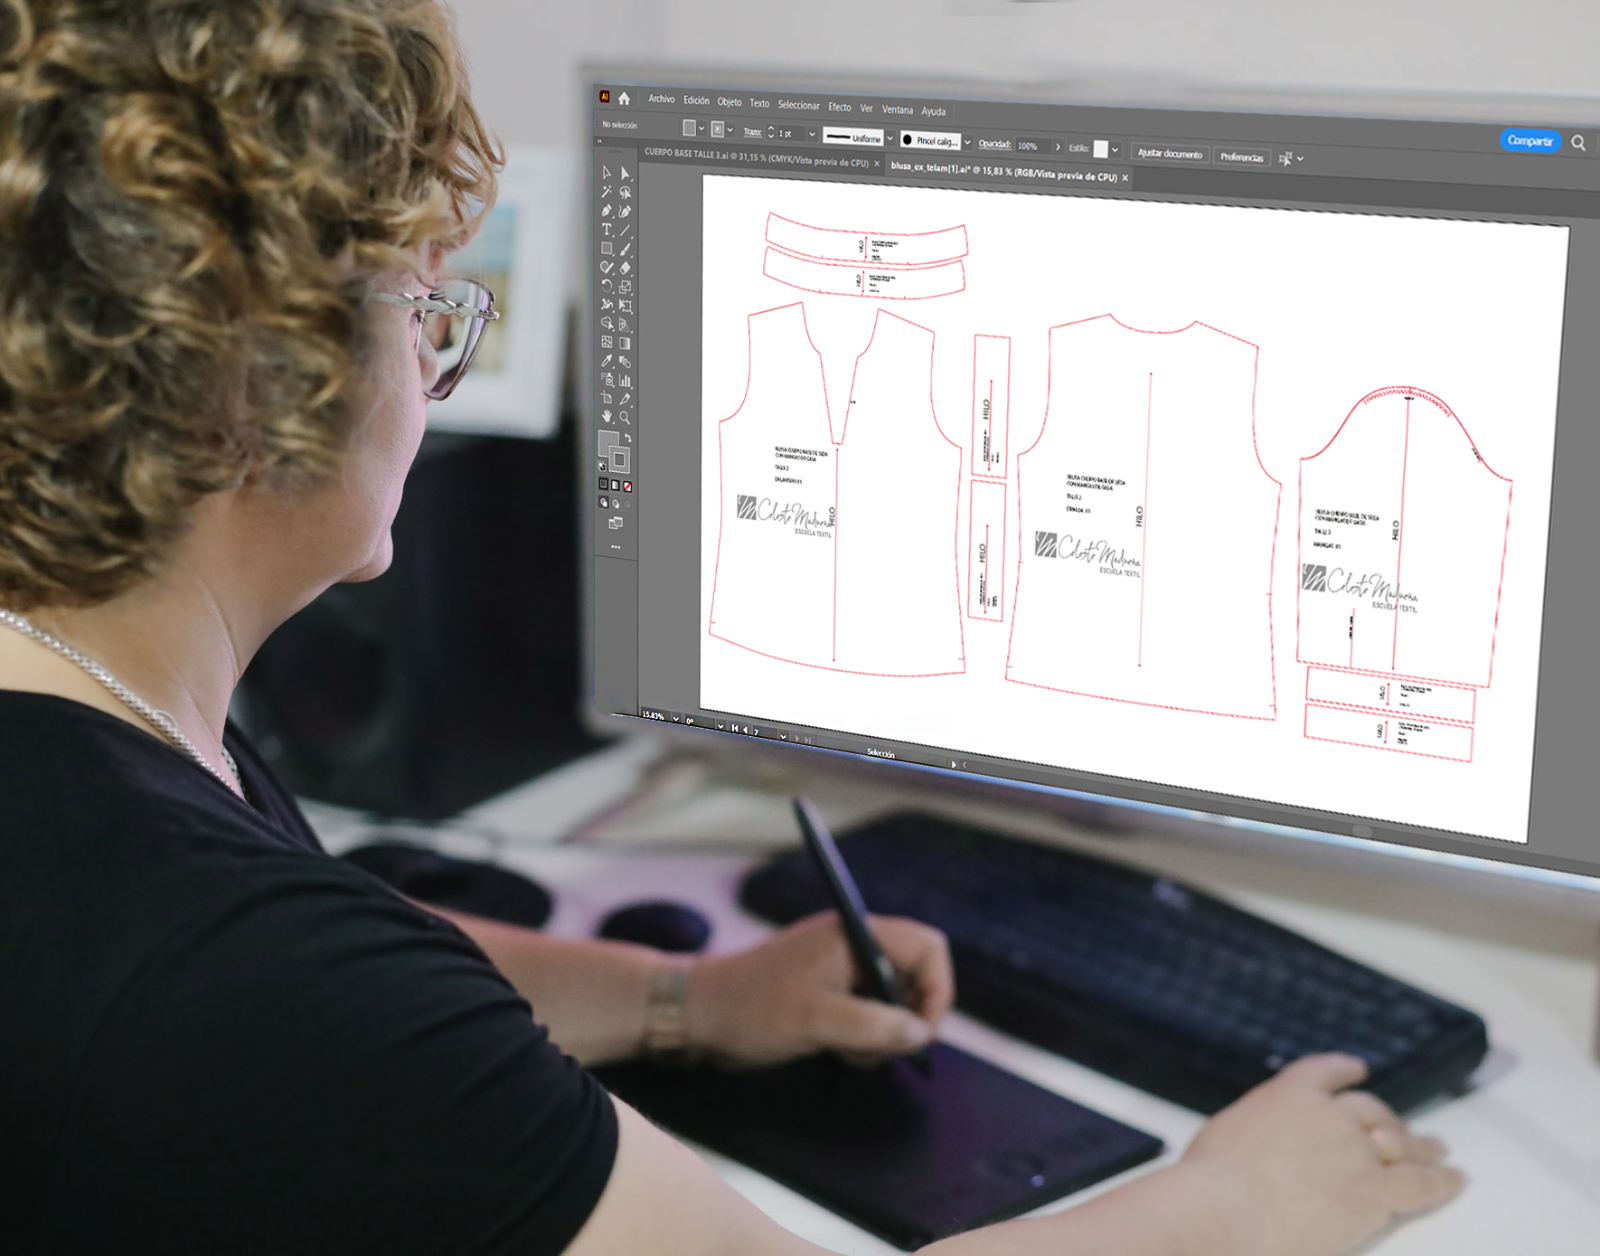Viewport: 1600px width, 1256px height.
Task: Select the Perspective Grid tool
Action: 625,323
